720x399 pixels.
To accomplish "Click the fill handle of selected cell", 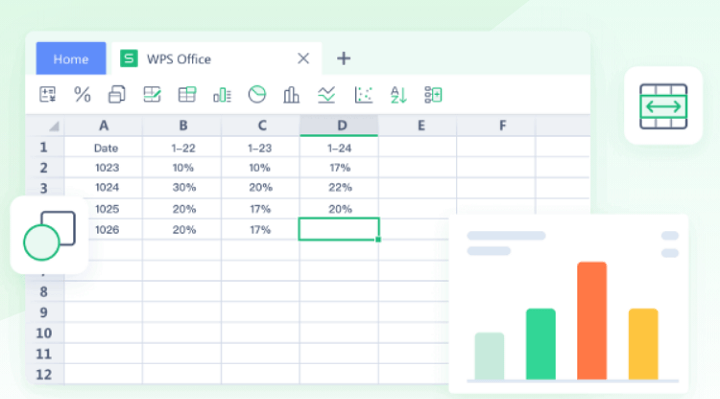I will 378,239.
